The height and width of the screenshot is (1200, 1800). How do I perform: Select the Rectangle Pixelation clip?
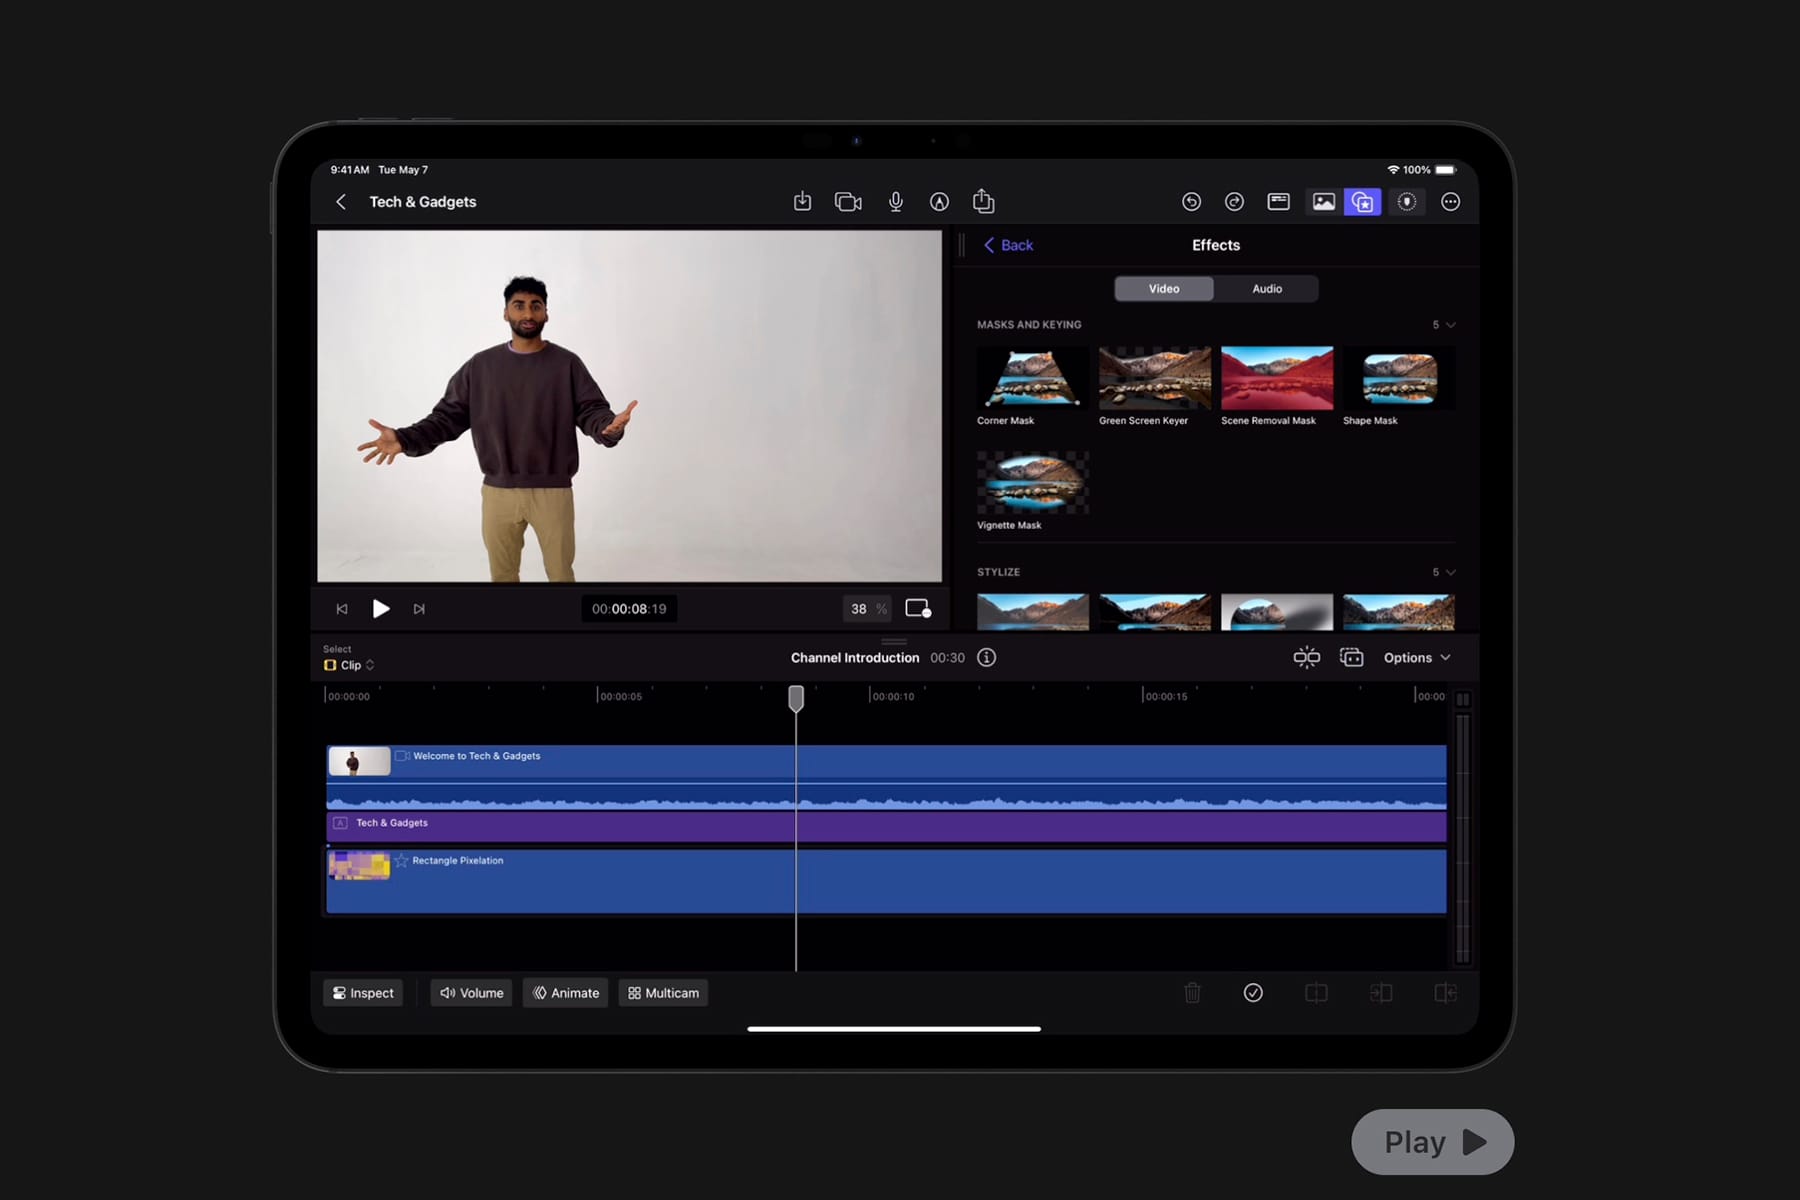click(886, 881)
